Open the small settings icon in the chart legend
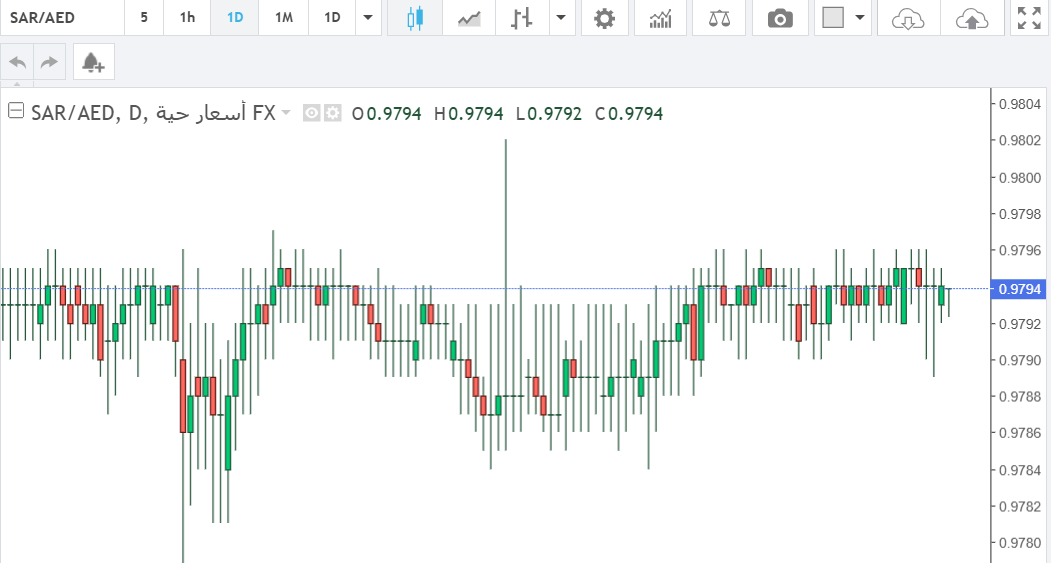The width and height of the screenshot is (1051, 563). tap(332, 114)
